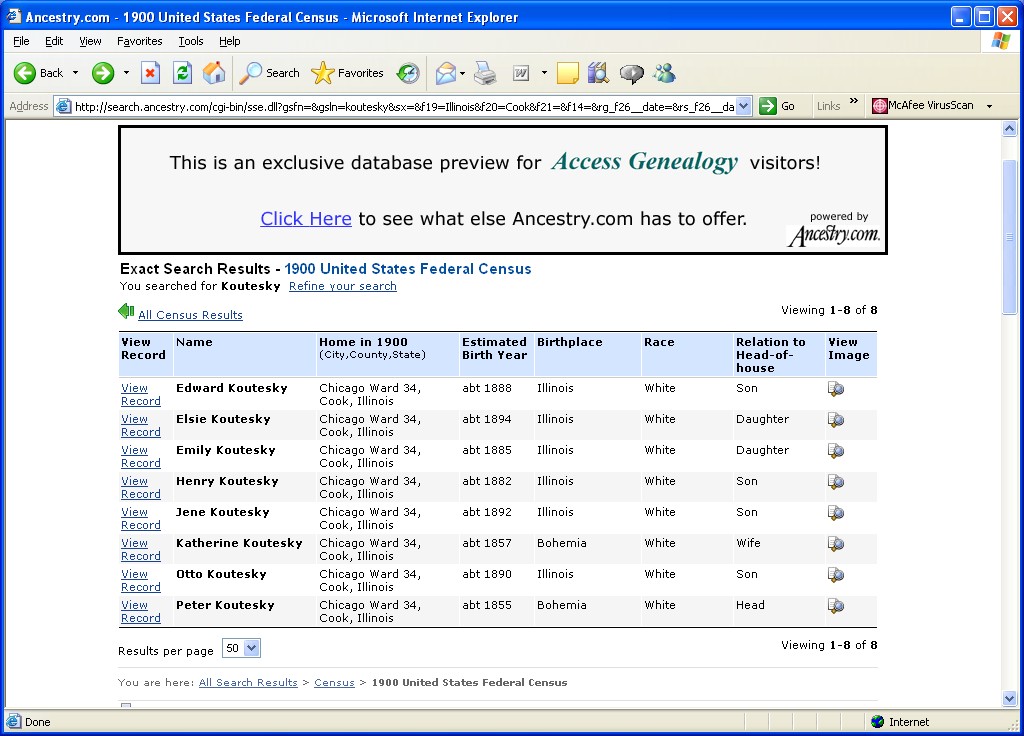
Task: Expand the Mail button dropdown arrow
Action: 462,73
